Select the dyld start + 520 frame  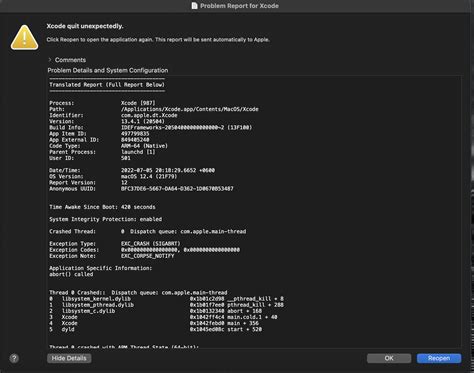156,329
